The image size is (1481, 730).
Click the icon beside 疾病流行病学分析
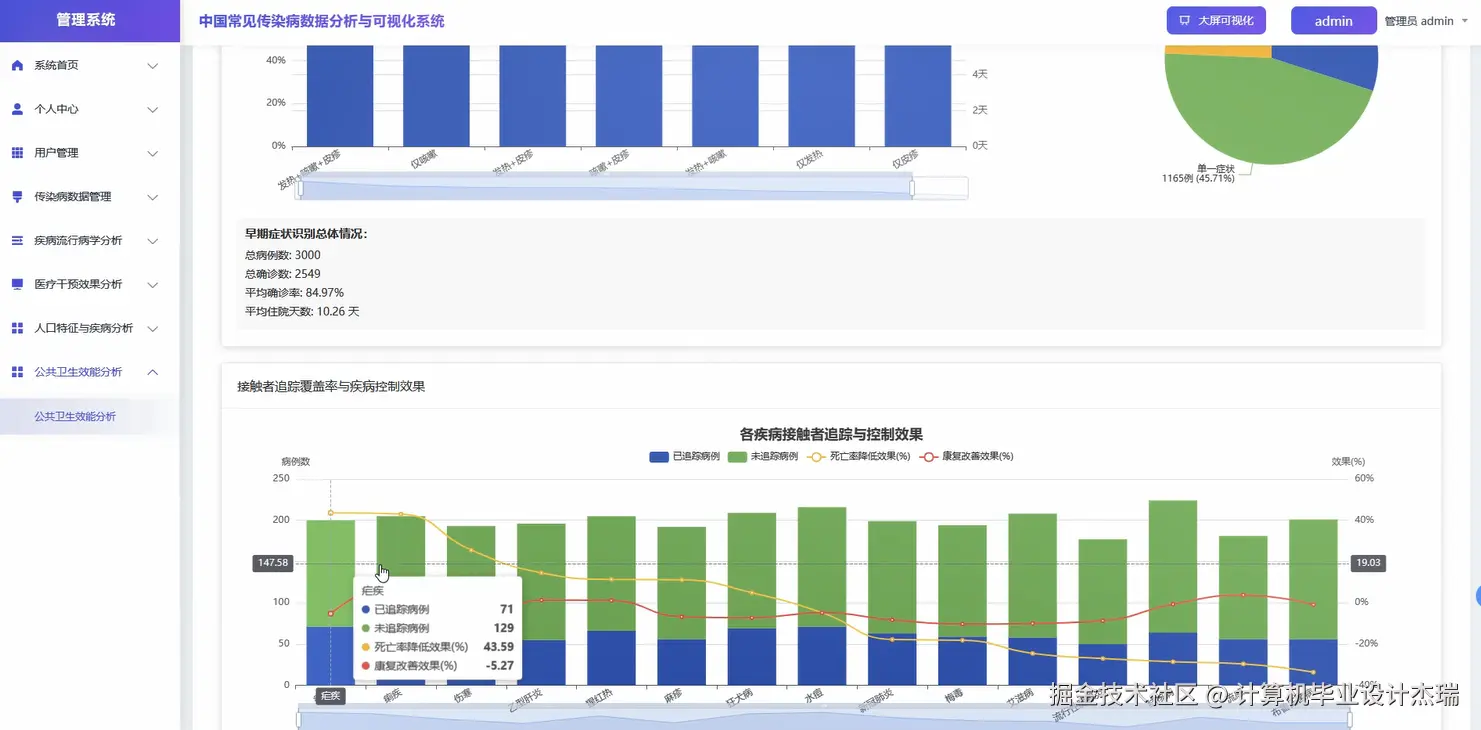tap(17, 241)
